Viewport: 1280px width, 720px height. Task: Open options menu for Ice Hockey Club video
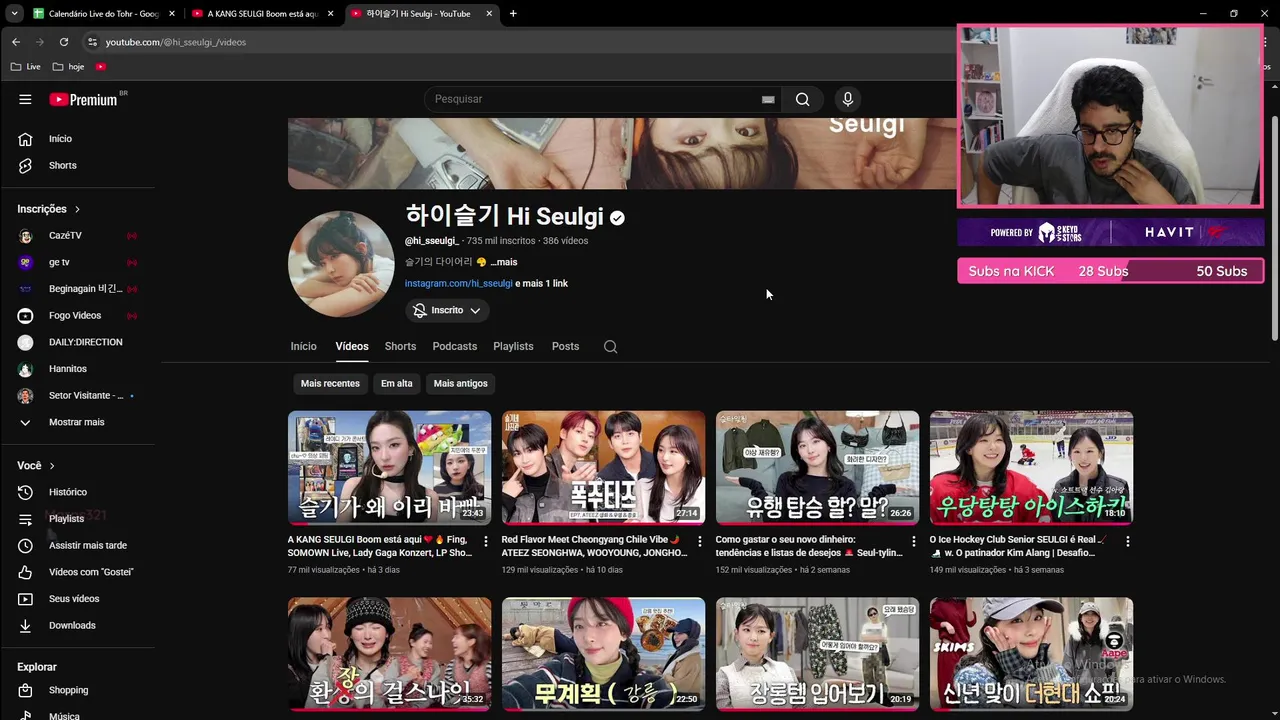point(1128,541)
